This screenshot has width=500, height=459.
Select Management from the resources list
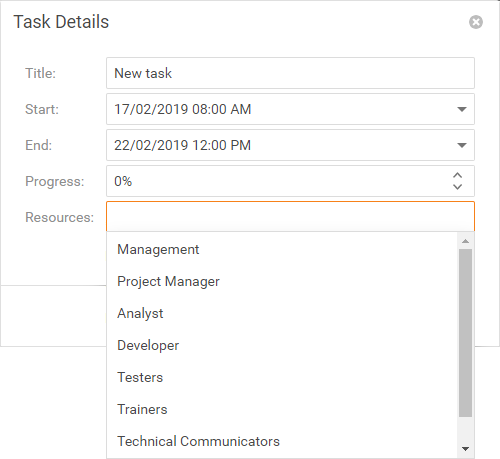tap(282, 249)
